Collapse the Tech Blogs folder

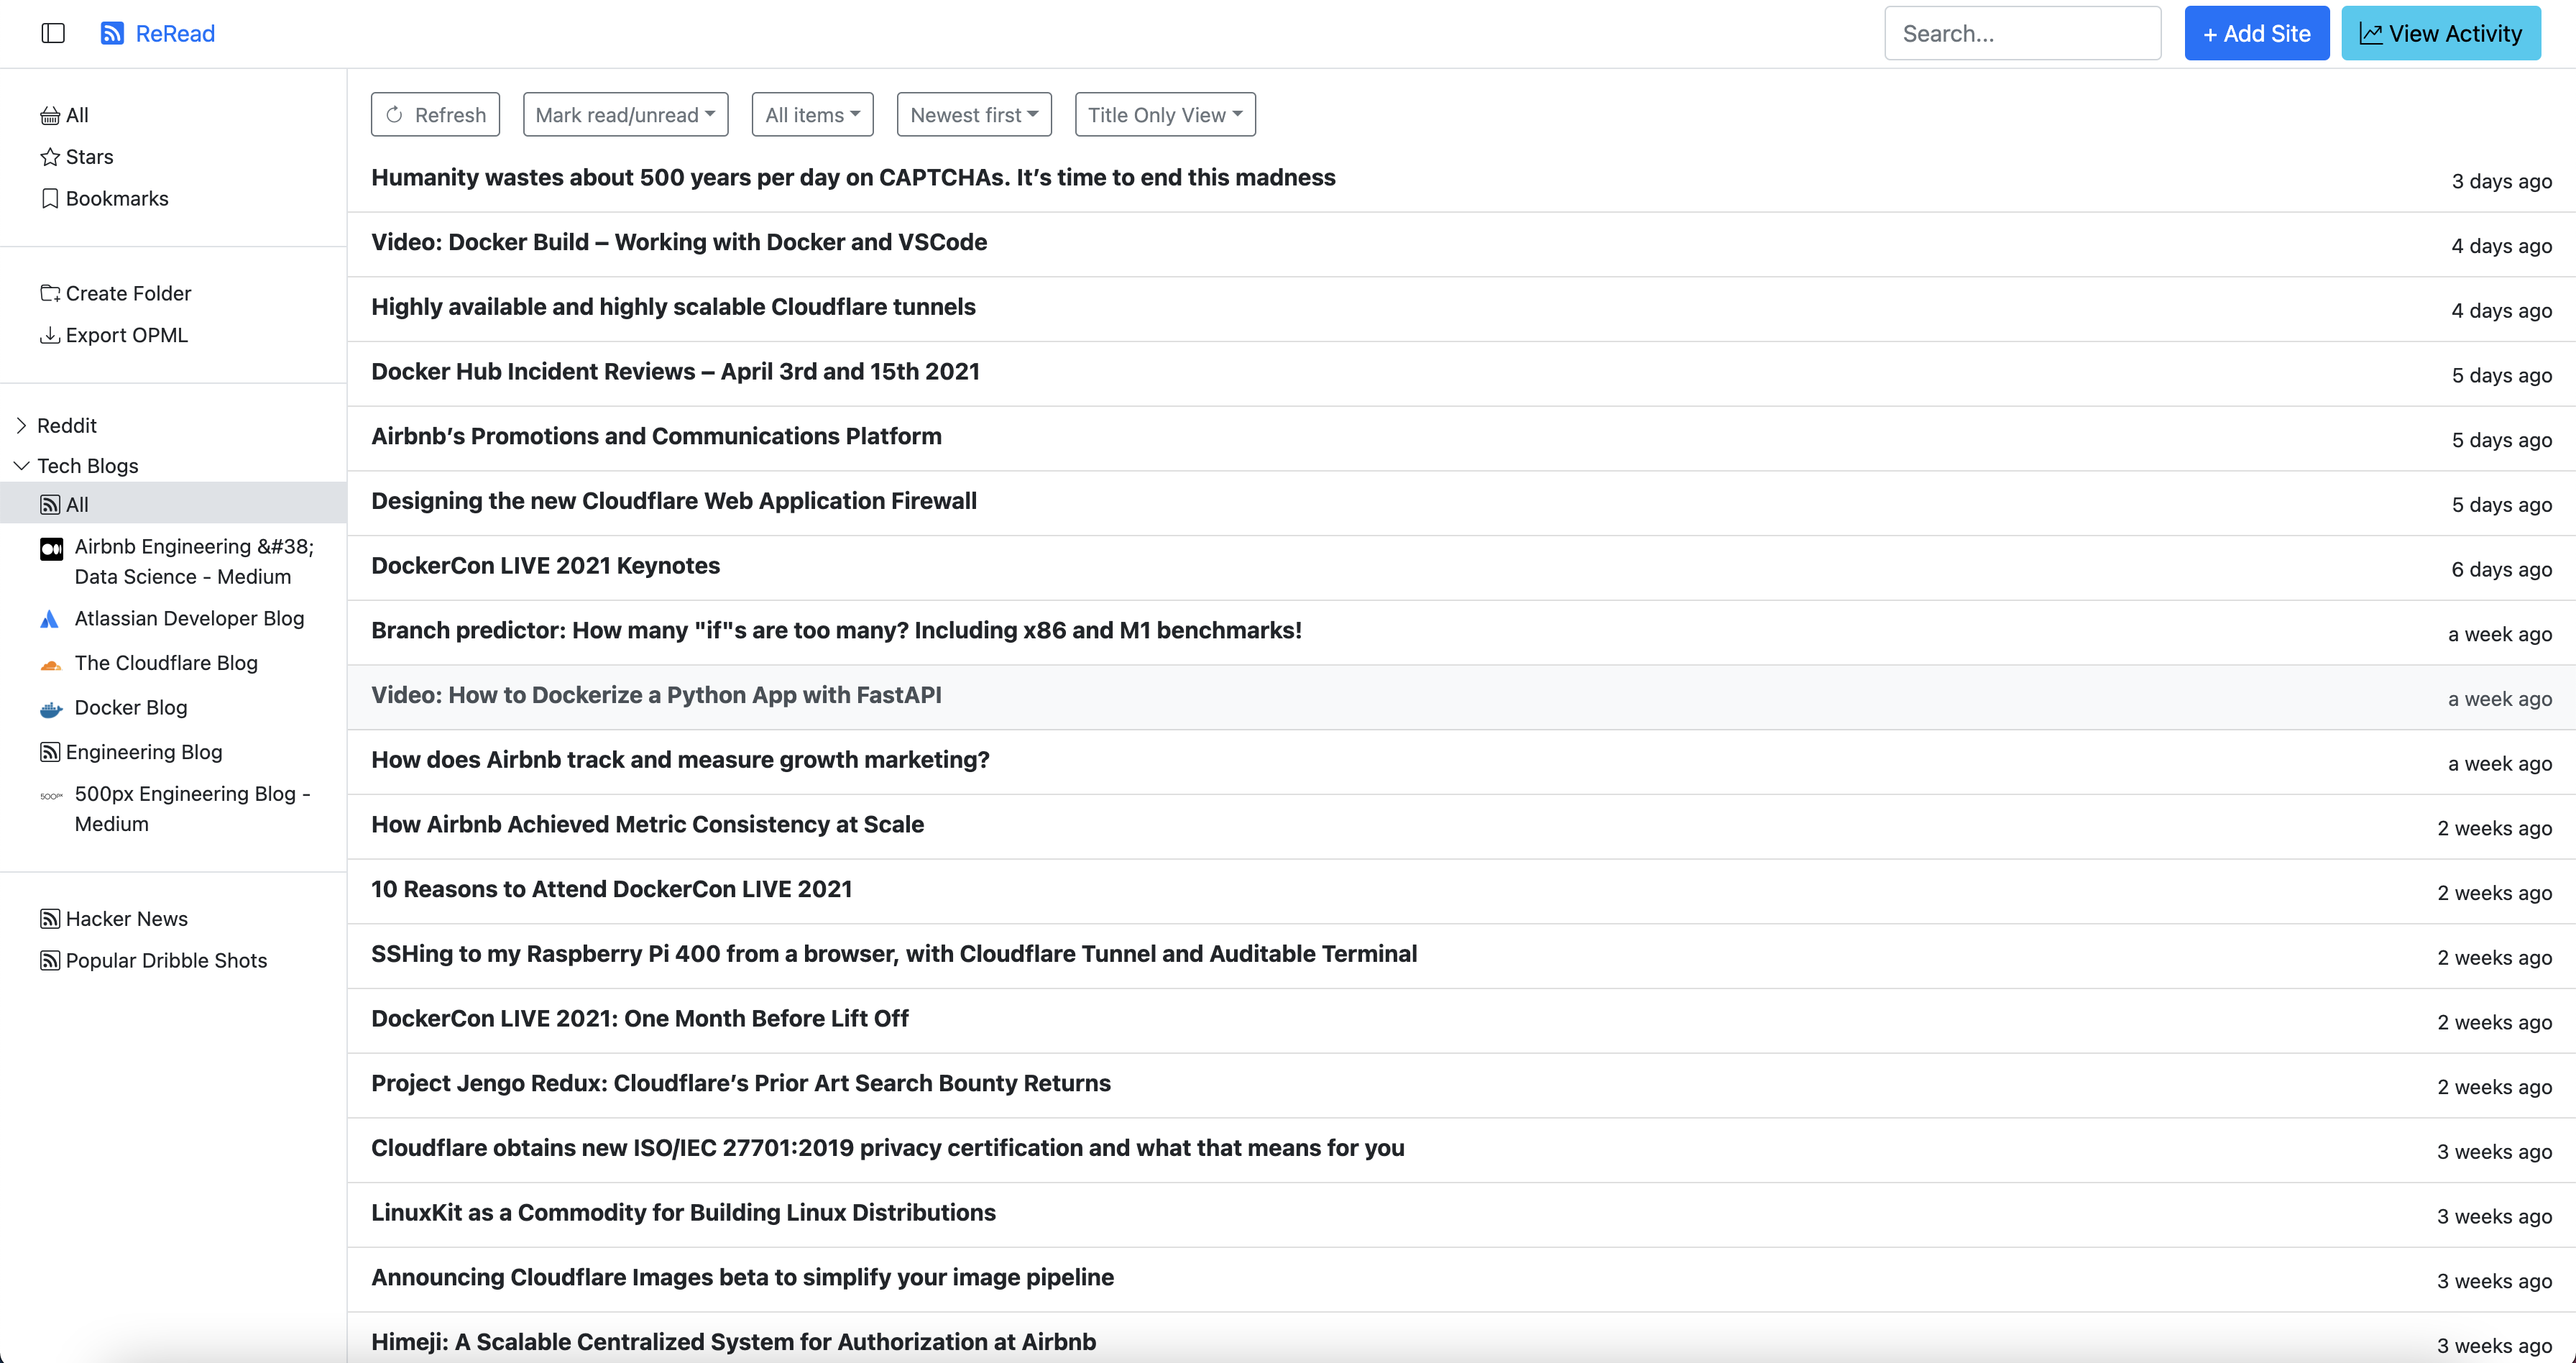click(x=22, y=466)
